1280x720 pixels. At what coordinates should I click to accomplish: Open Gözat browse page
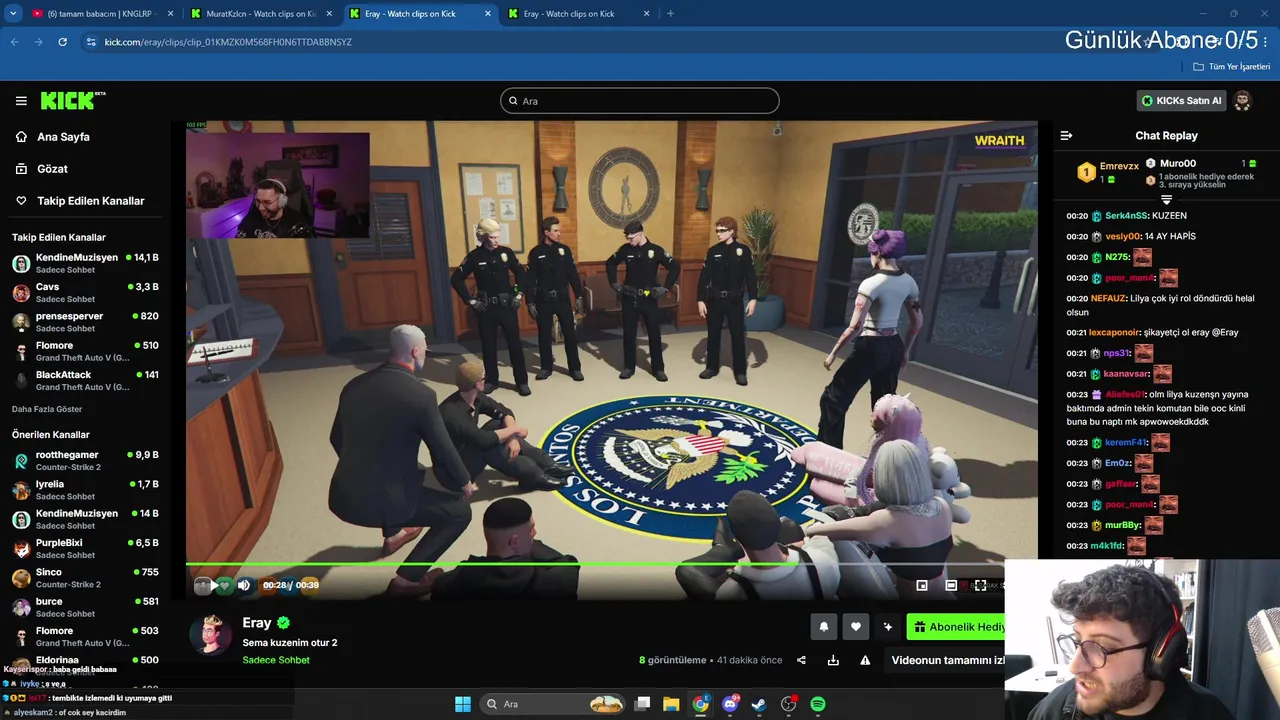52,169
